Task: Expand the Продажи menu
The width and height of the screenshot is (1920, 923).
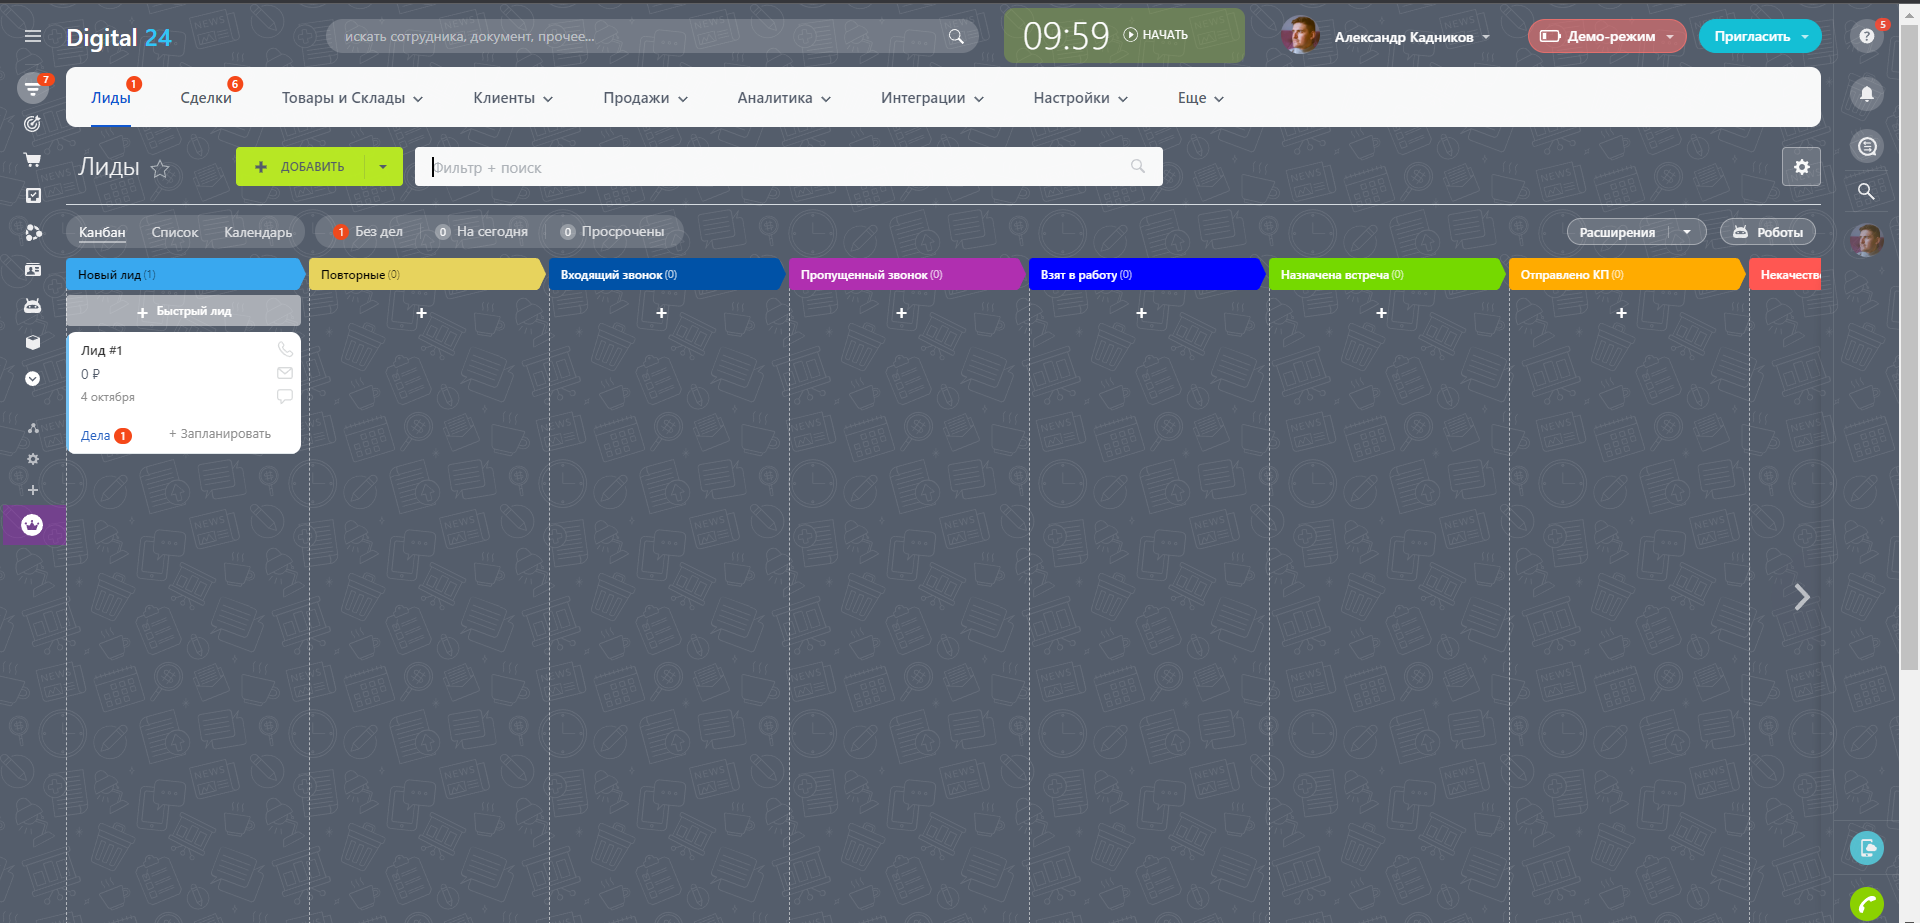Action: (x=645, y=98)
